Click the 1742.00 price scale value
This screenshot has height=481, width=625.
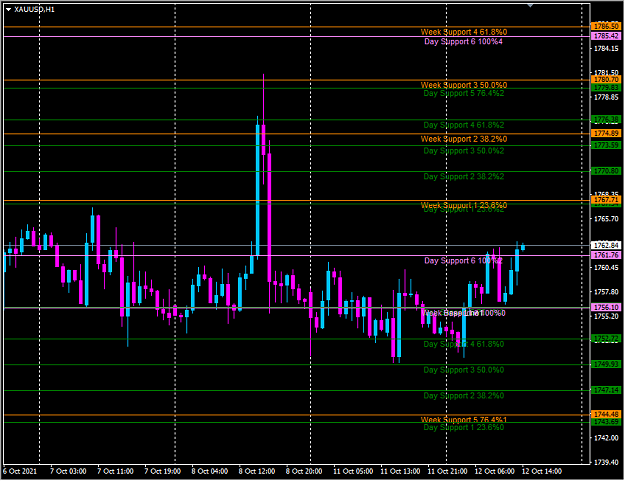pos(606,438)
